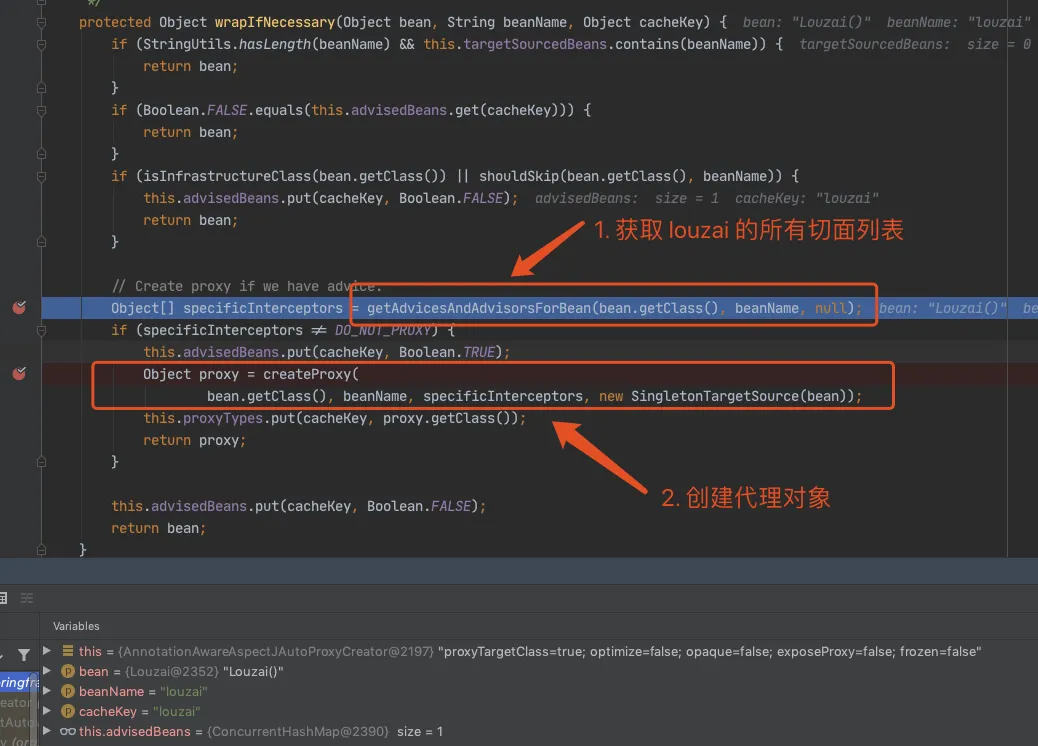The image size is (1038, 746).
Task: Fold the isInfrastructureClass if block
Action: click(x=41, y=177)
